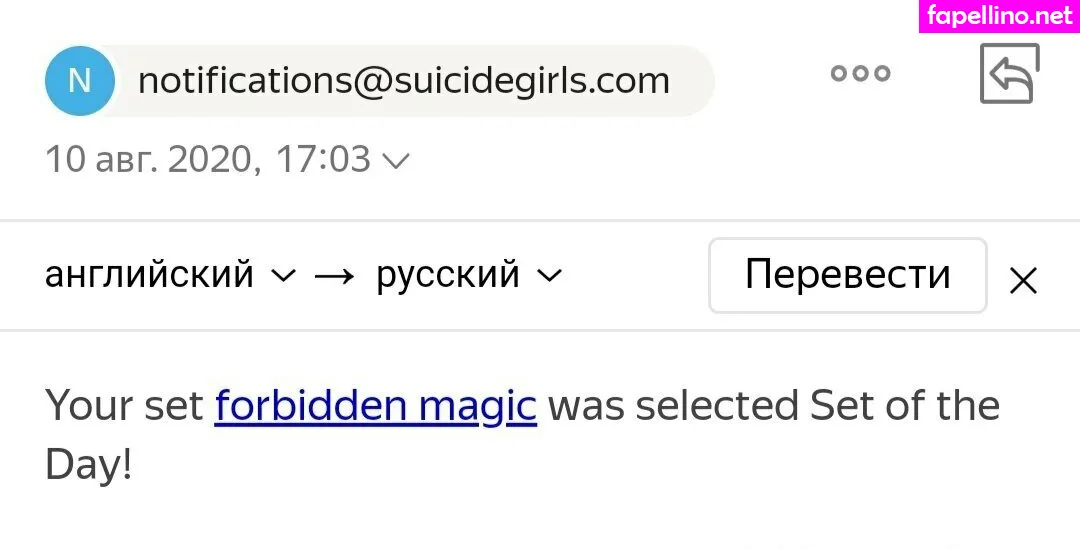Select the русский target language label
Viewport: 1080px width, 549px height.
tap(447, 275)
